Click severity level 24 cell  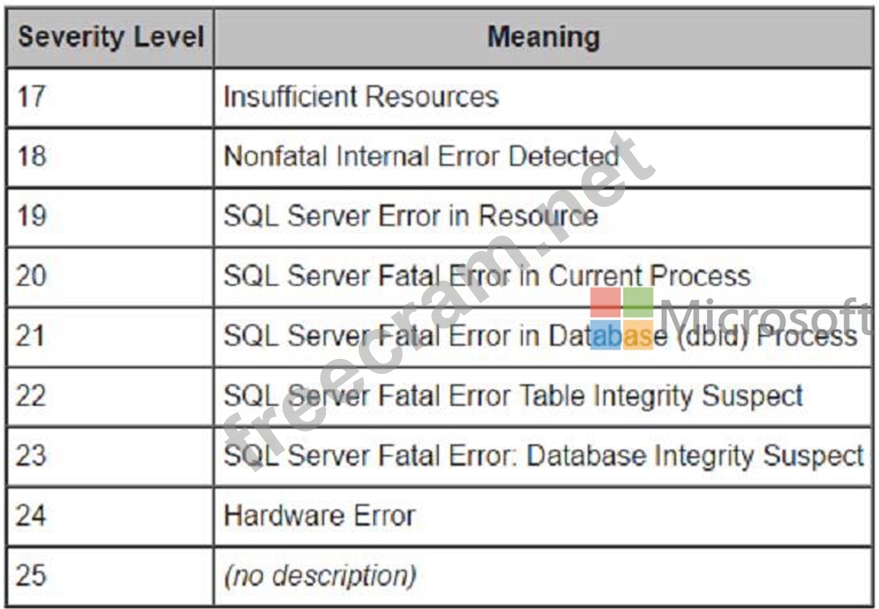[110, 516]
